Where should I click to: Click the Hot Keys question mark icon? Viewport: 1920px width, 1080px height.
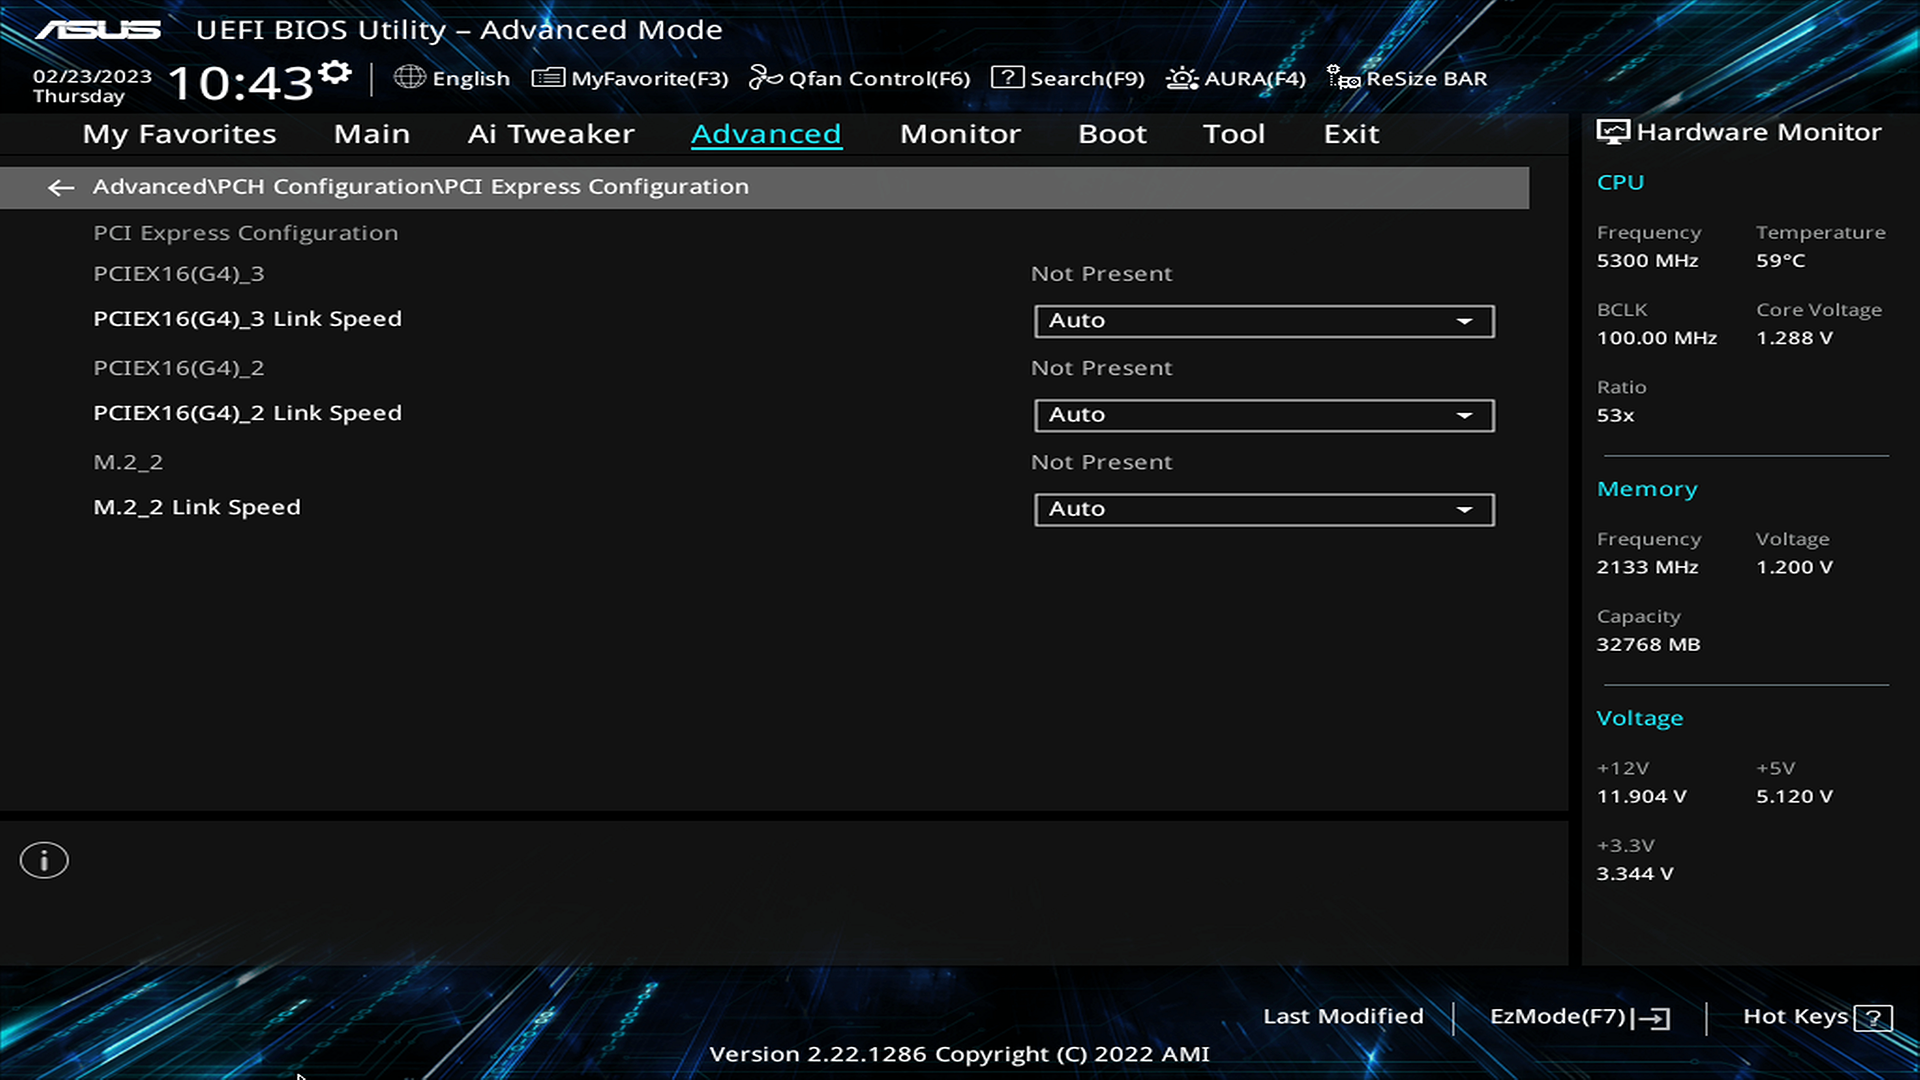click(1872, 1018)
